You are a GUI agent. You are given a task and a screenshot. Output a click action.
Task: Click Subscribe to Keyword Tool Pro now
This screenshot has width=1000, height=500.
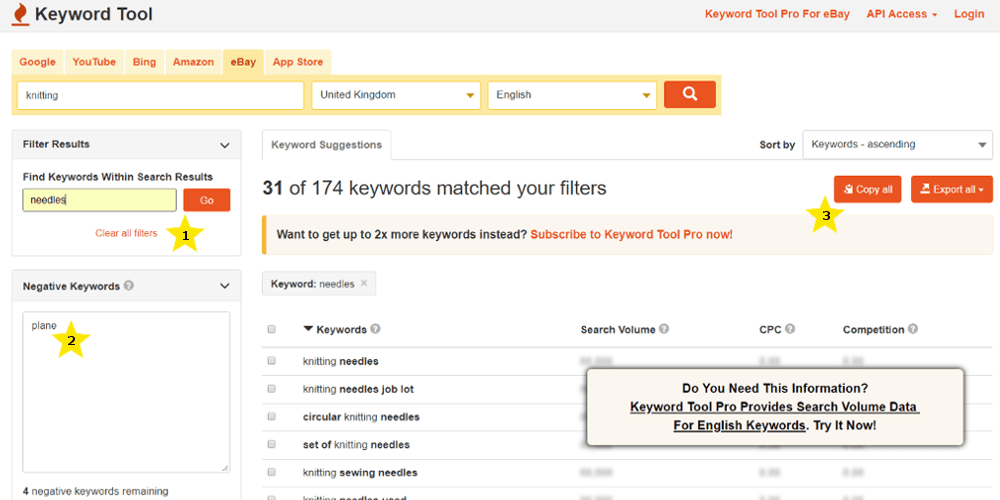pos(631,234)
